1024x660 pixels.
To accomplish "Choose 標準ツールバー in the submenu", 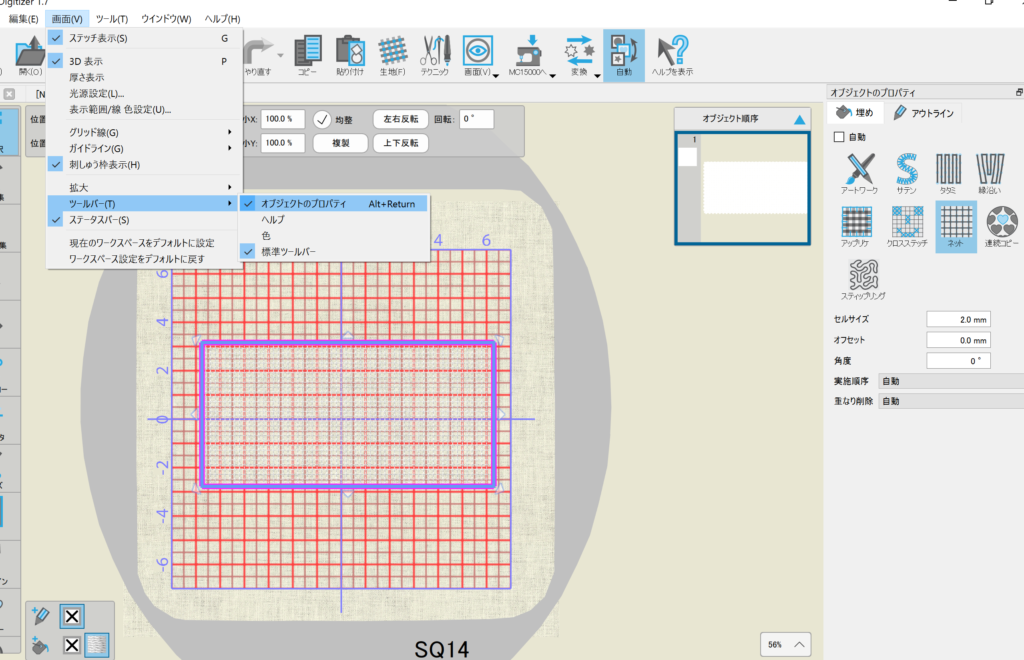I will click(288, 251).
